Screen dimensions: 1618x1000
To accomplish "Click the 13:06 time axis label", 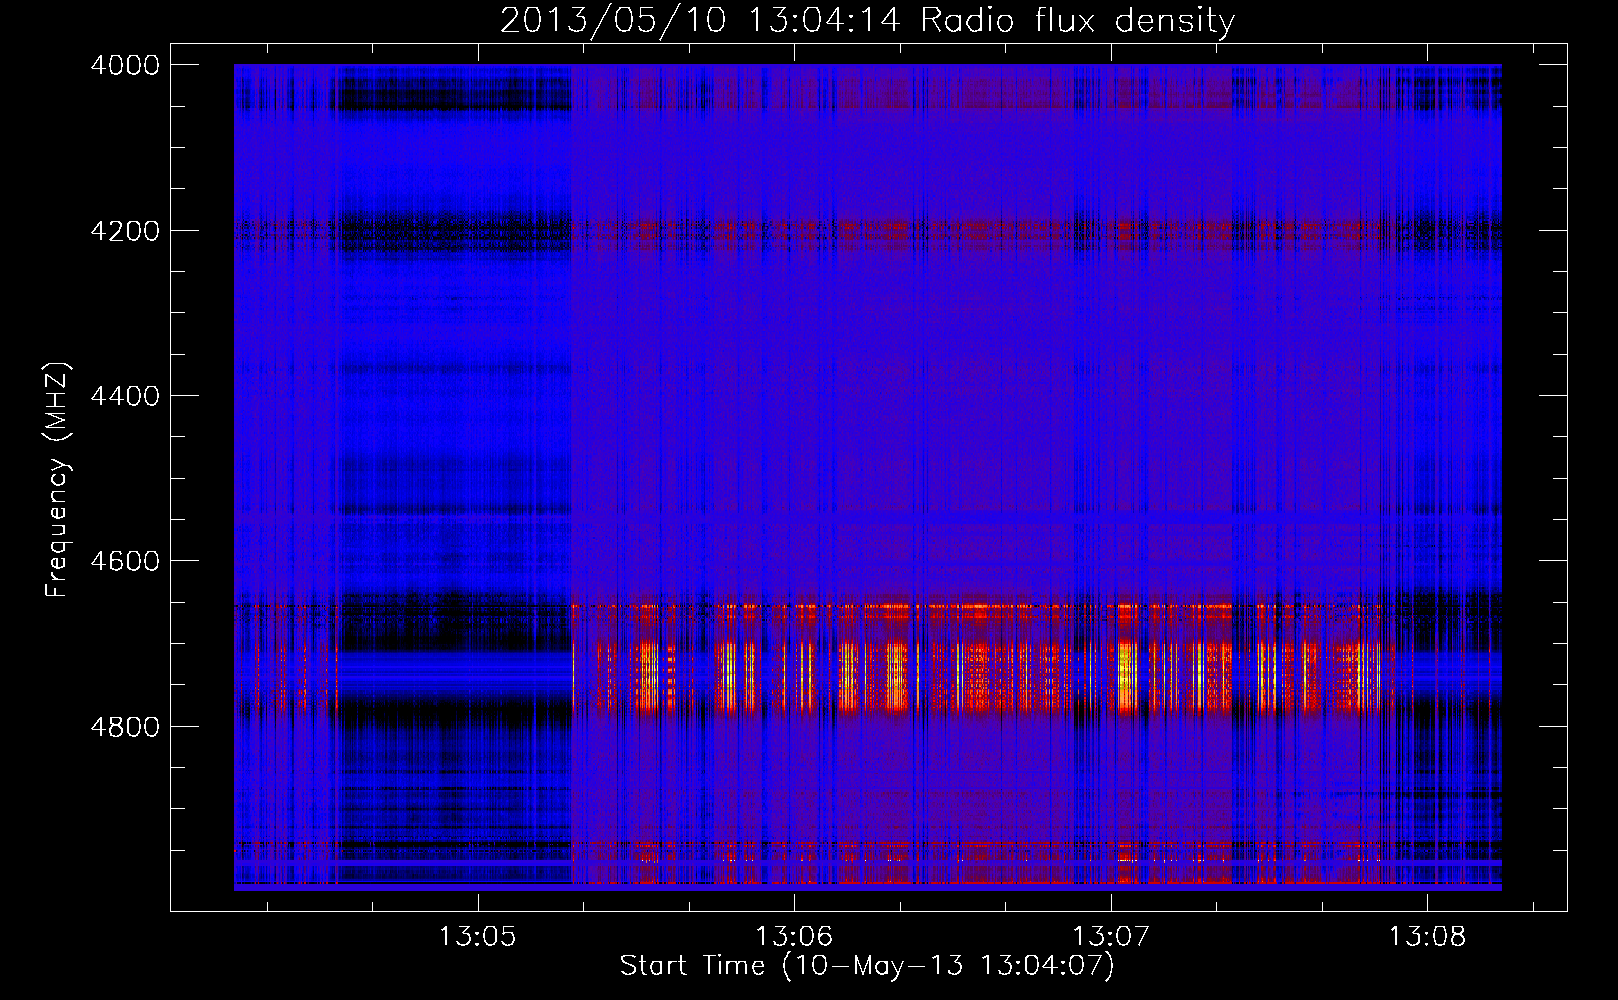I will (x=794, y=937).
